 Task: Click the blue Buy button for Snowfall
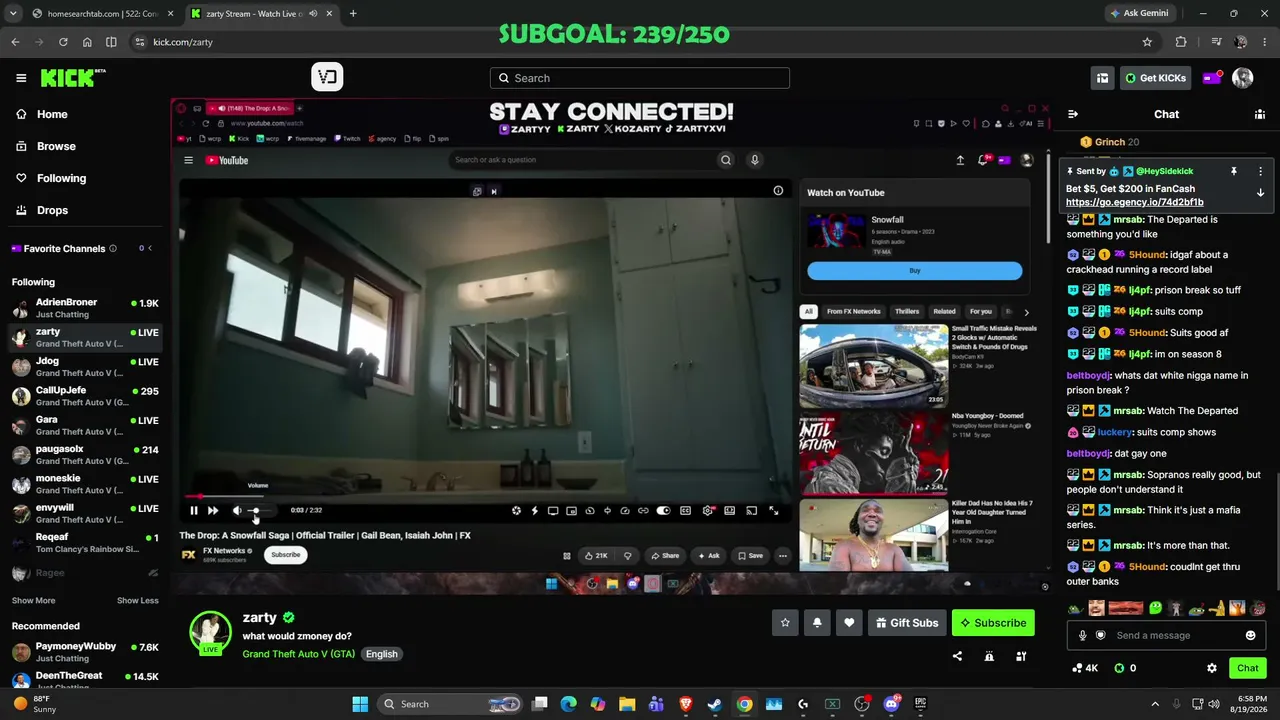click(914, 271)
